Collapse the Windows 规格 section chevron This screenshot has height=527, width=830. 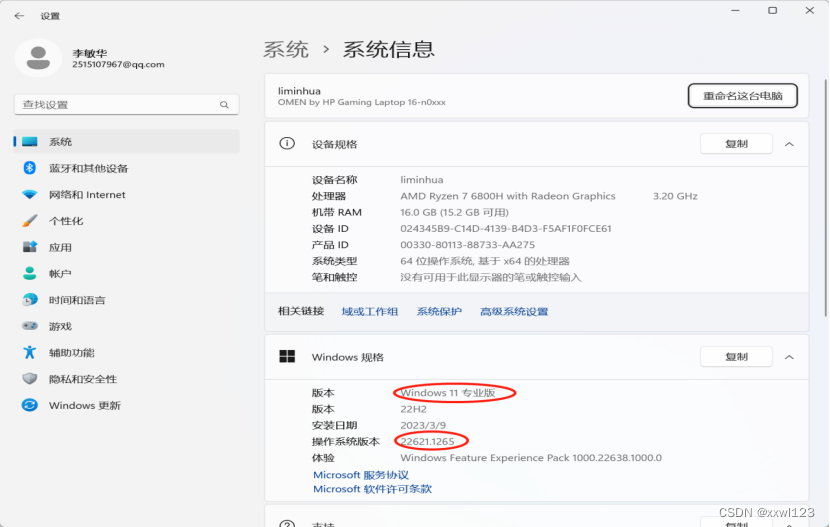[789, 357]
